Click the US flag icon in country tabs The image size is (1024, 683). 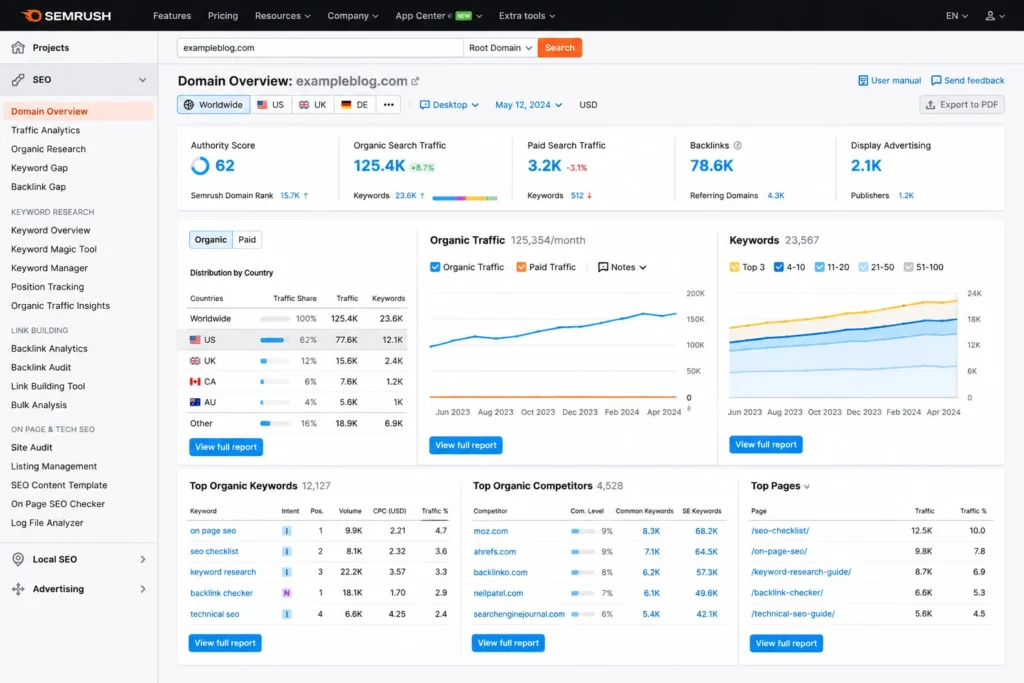(262, 104)
